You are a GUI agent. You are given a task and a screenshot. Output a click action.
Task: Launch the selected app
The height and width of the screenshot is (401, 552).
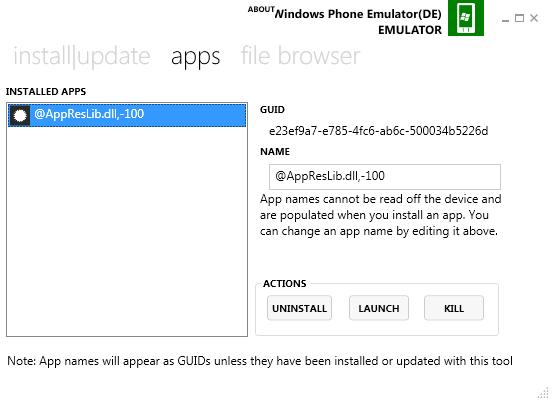pos(379,308)
